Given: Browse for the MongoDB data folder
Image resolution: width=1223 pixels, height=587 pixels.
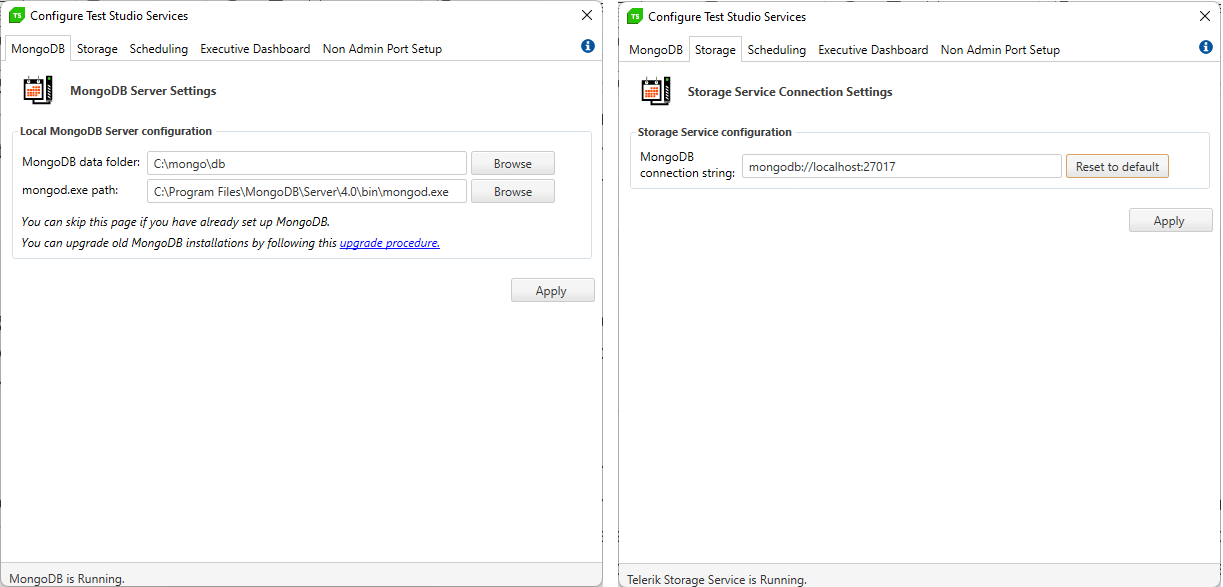Looking at the screenshot, I should 513,163.
